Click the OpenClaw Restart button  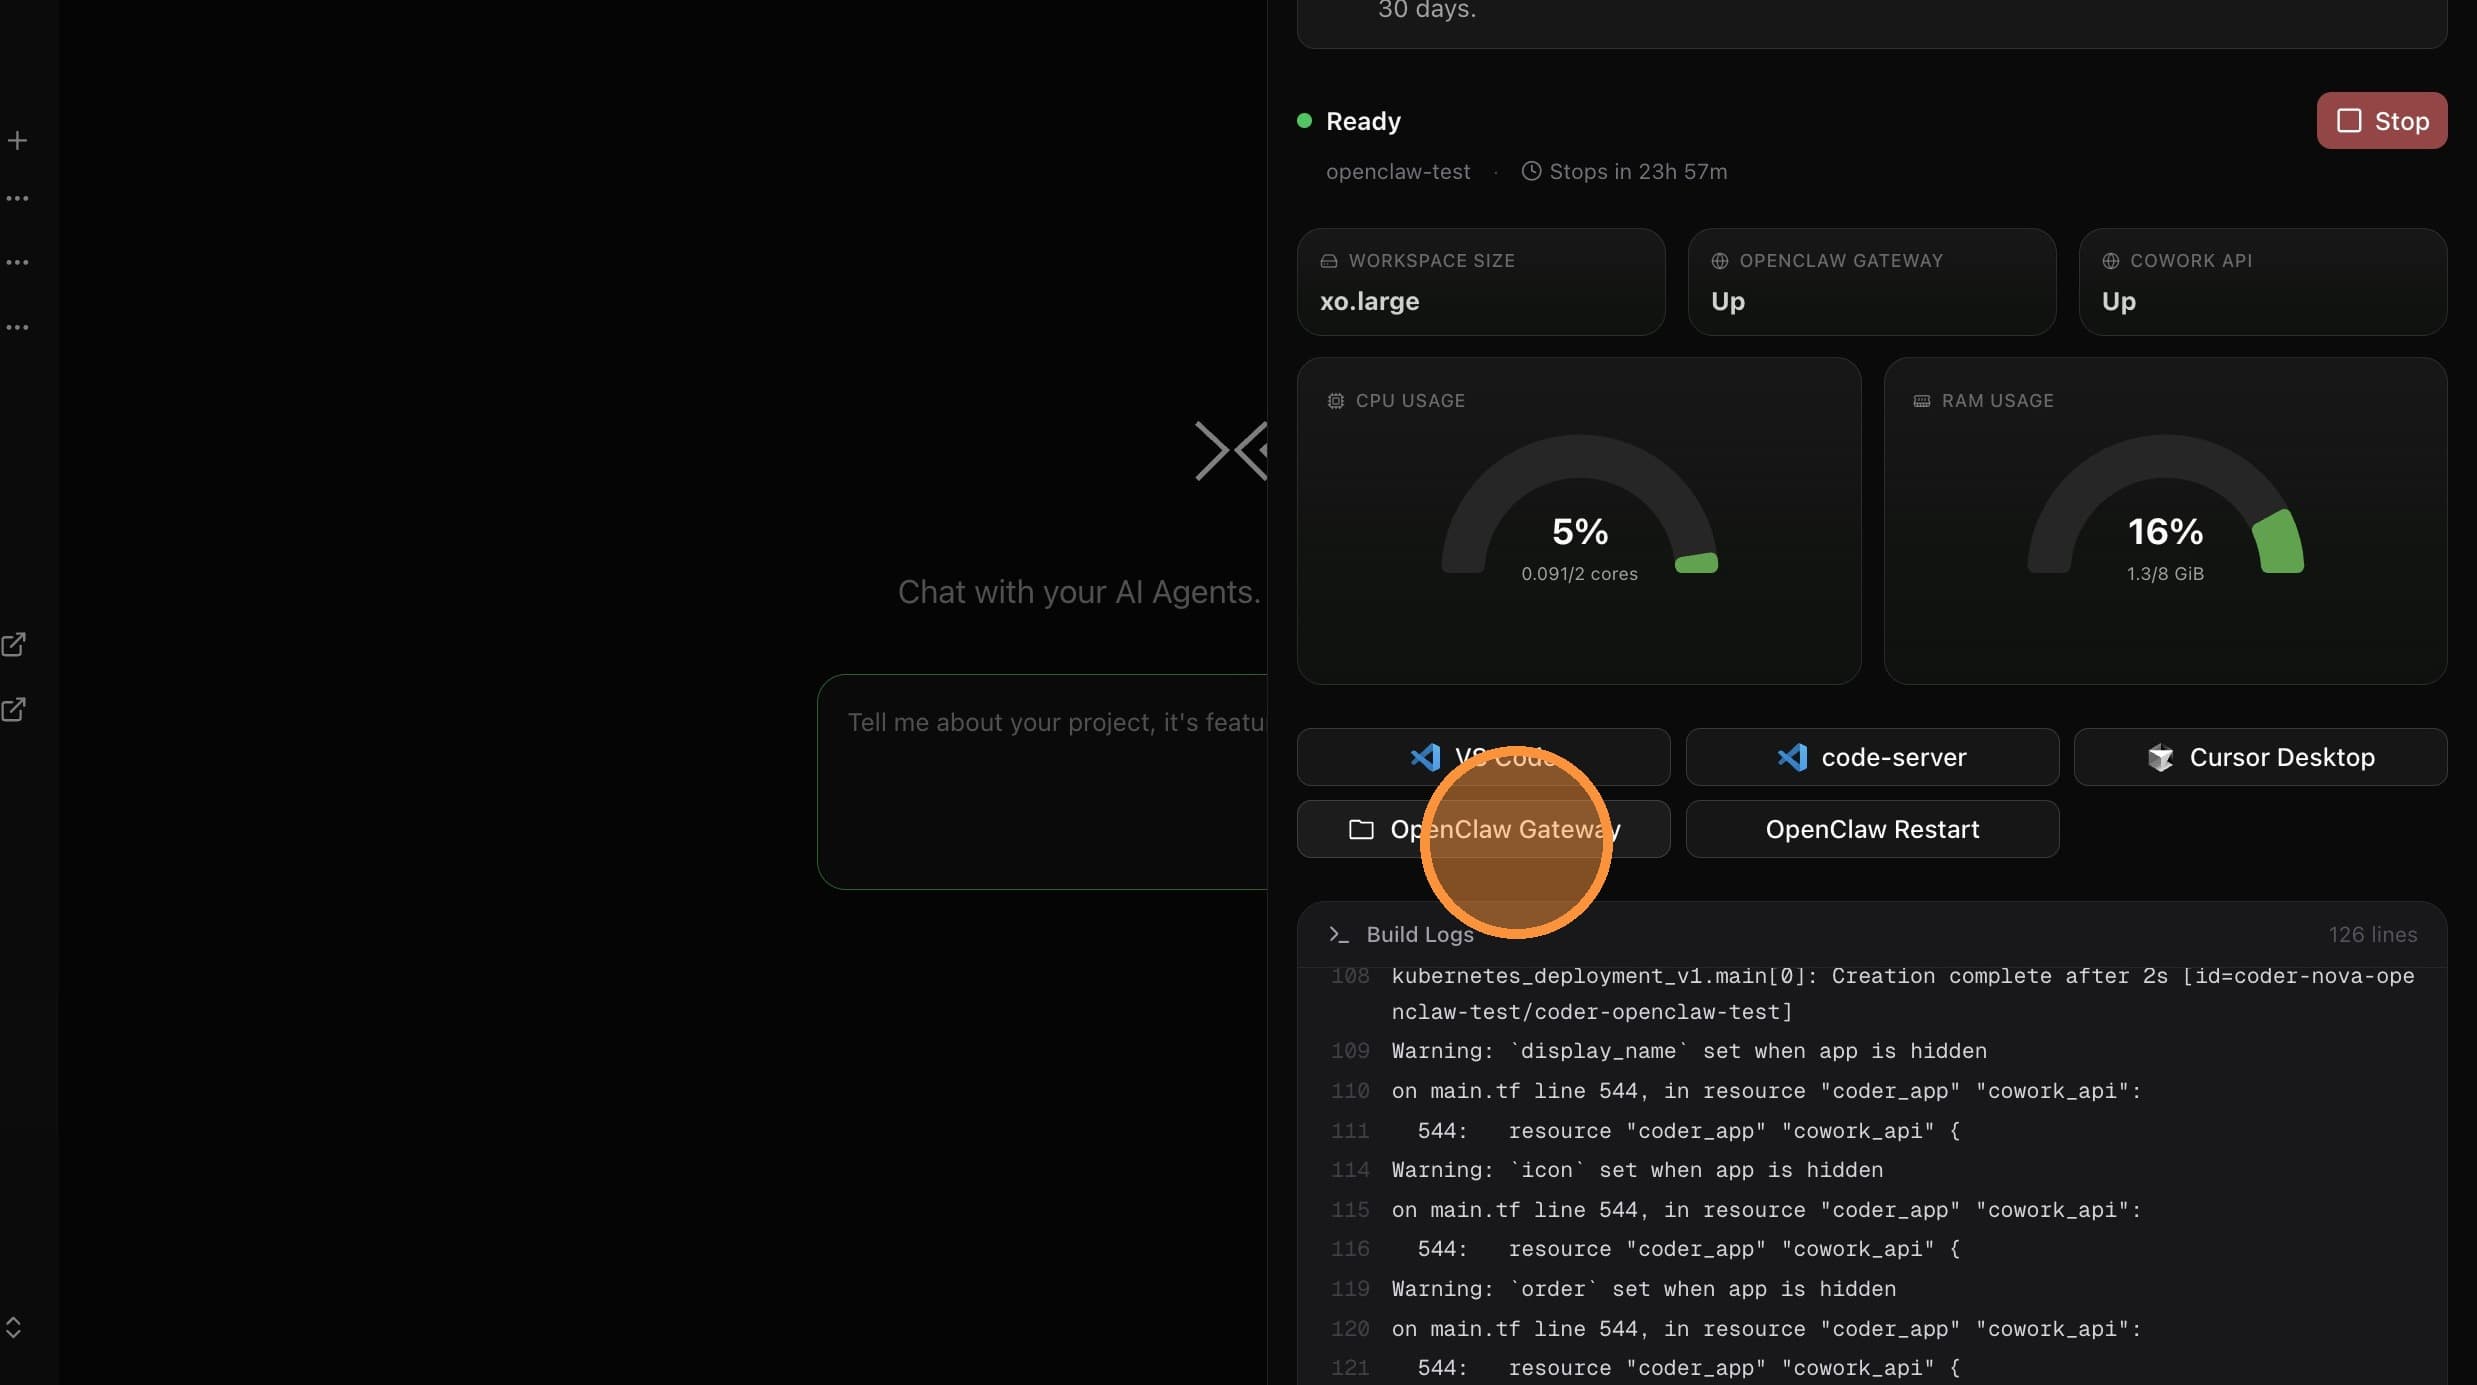click(x=1871, y=829)
